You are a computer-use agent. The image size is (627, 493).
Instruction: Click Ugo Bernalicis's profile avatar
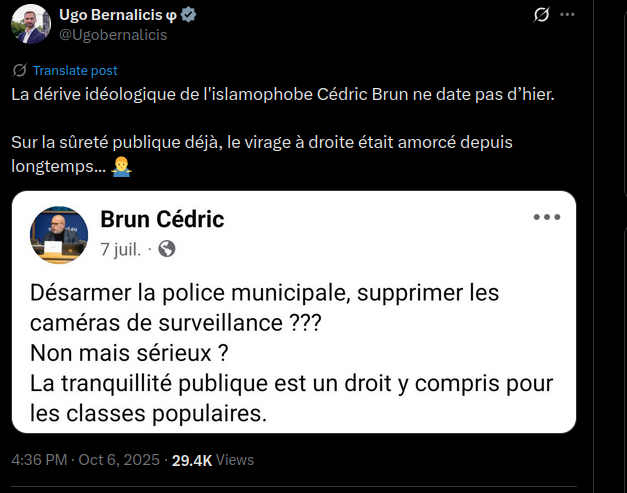[31, 24]
